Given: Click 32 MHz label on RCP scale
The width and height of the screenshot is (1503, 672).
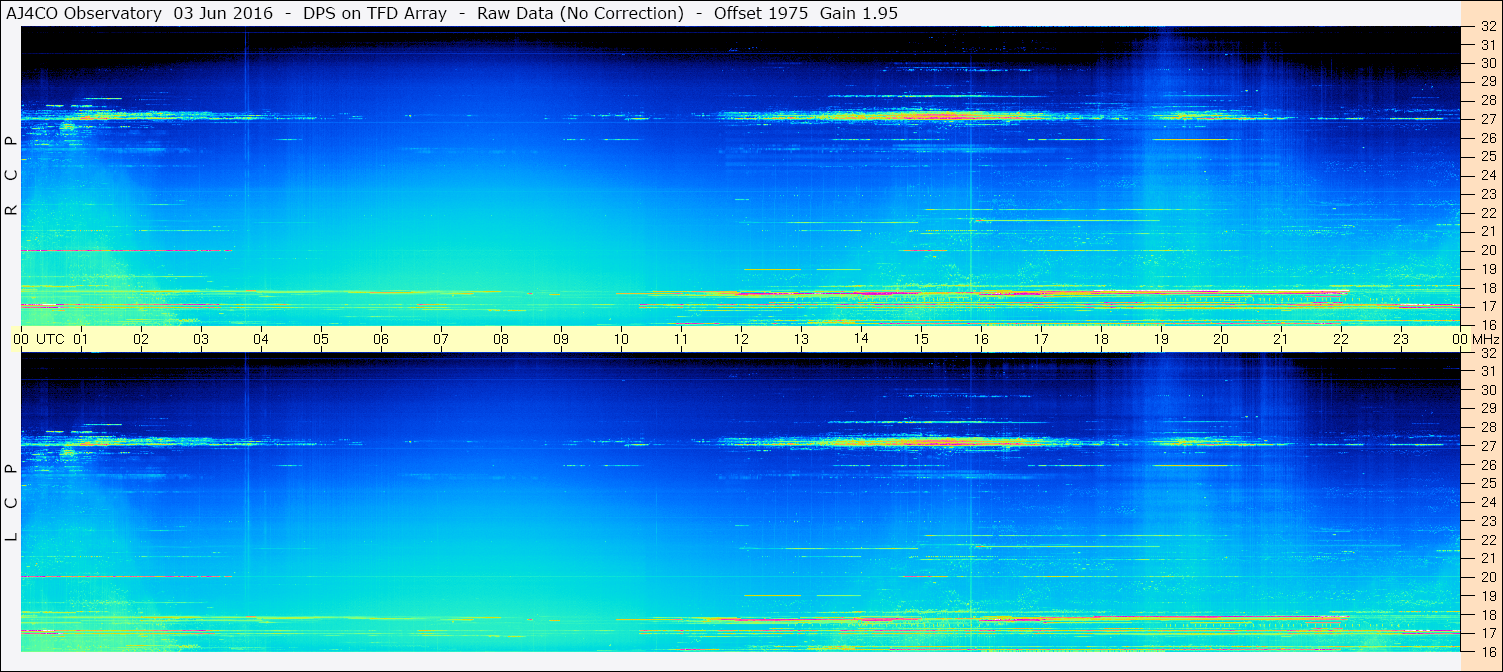Looking at the screenshot, I should 1487,26.
